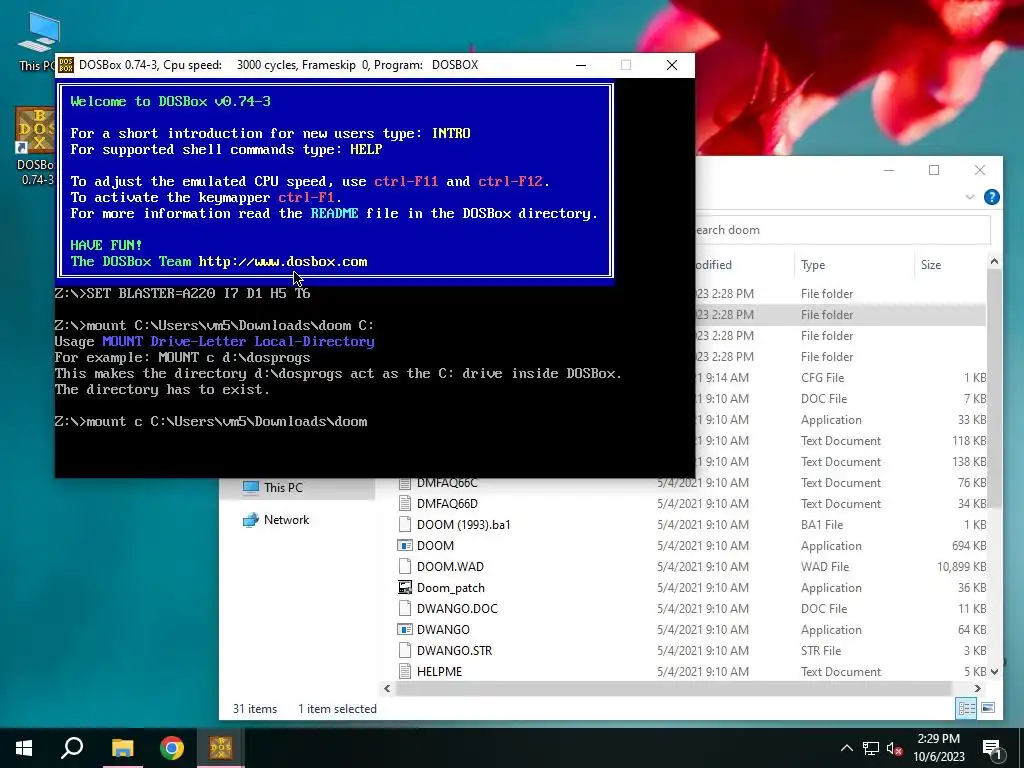Click the Explorer search doom field

click(842, 230)
